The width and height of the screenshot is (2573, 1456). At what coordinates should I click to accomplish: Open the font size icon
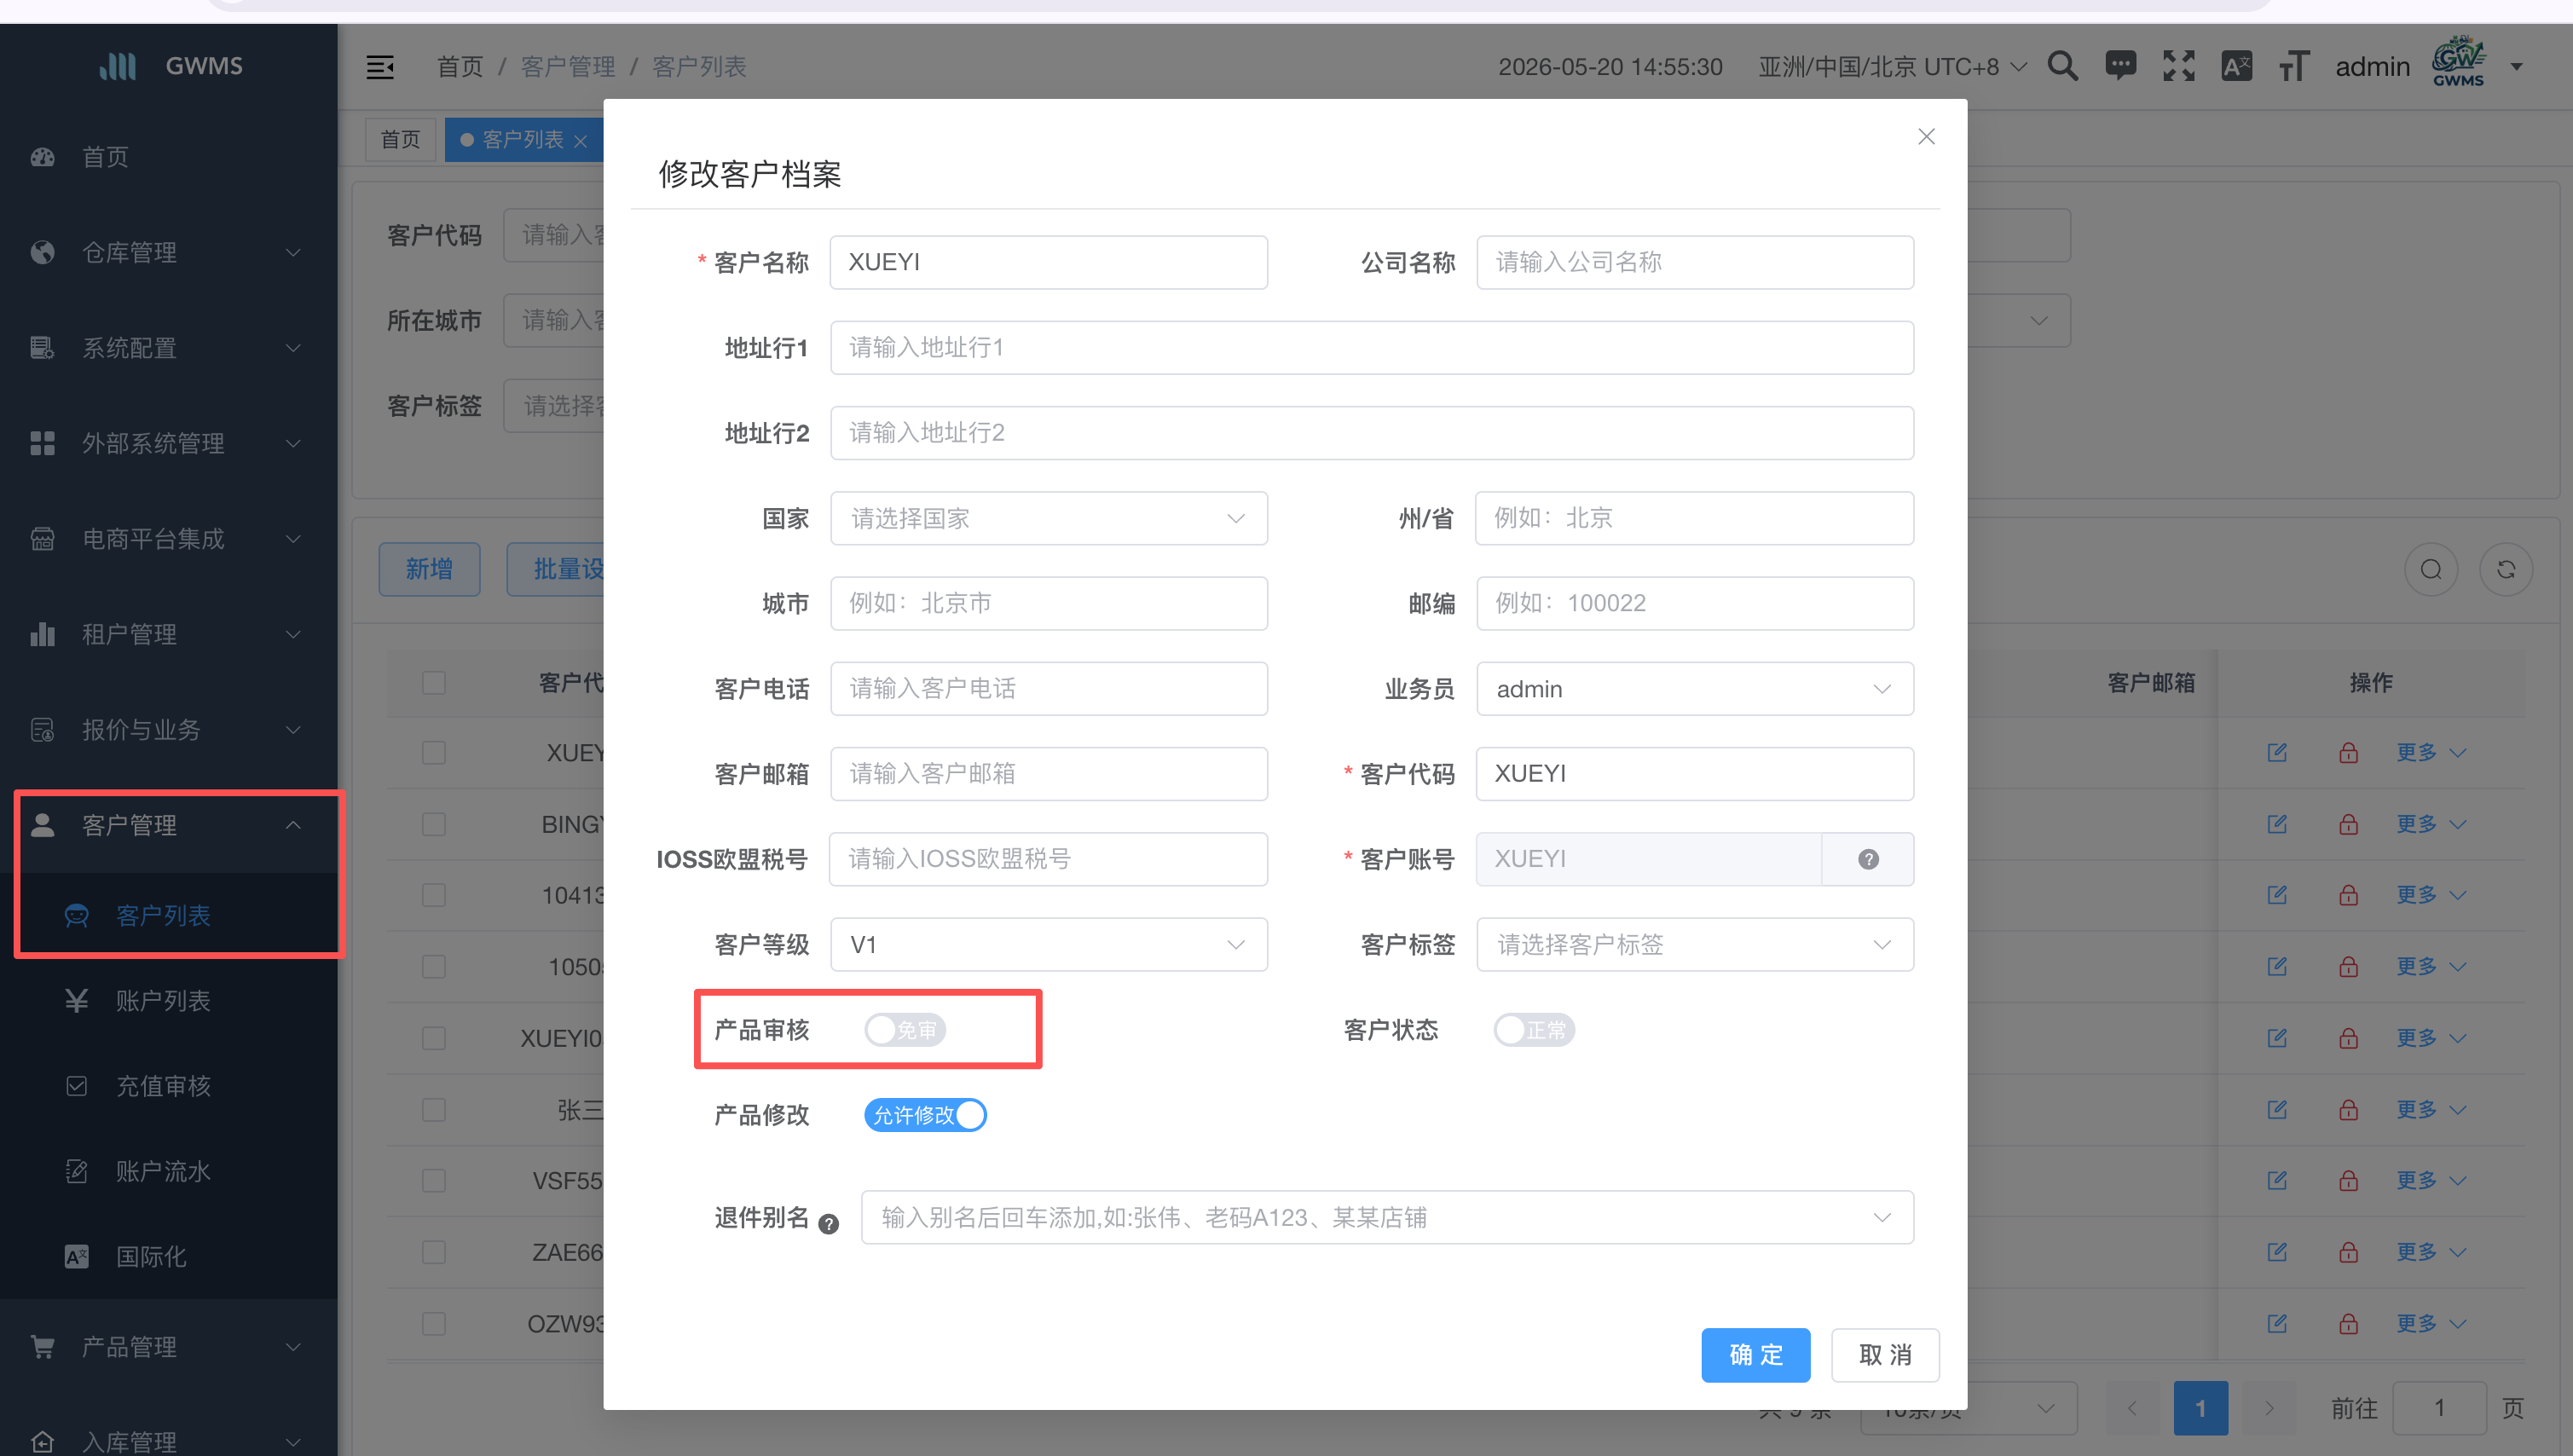pos(2293,66)
